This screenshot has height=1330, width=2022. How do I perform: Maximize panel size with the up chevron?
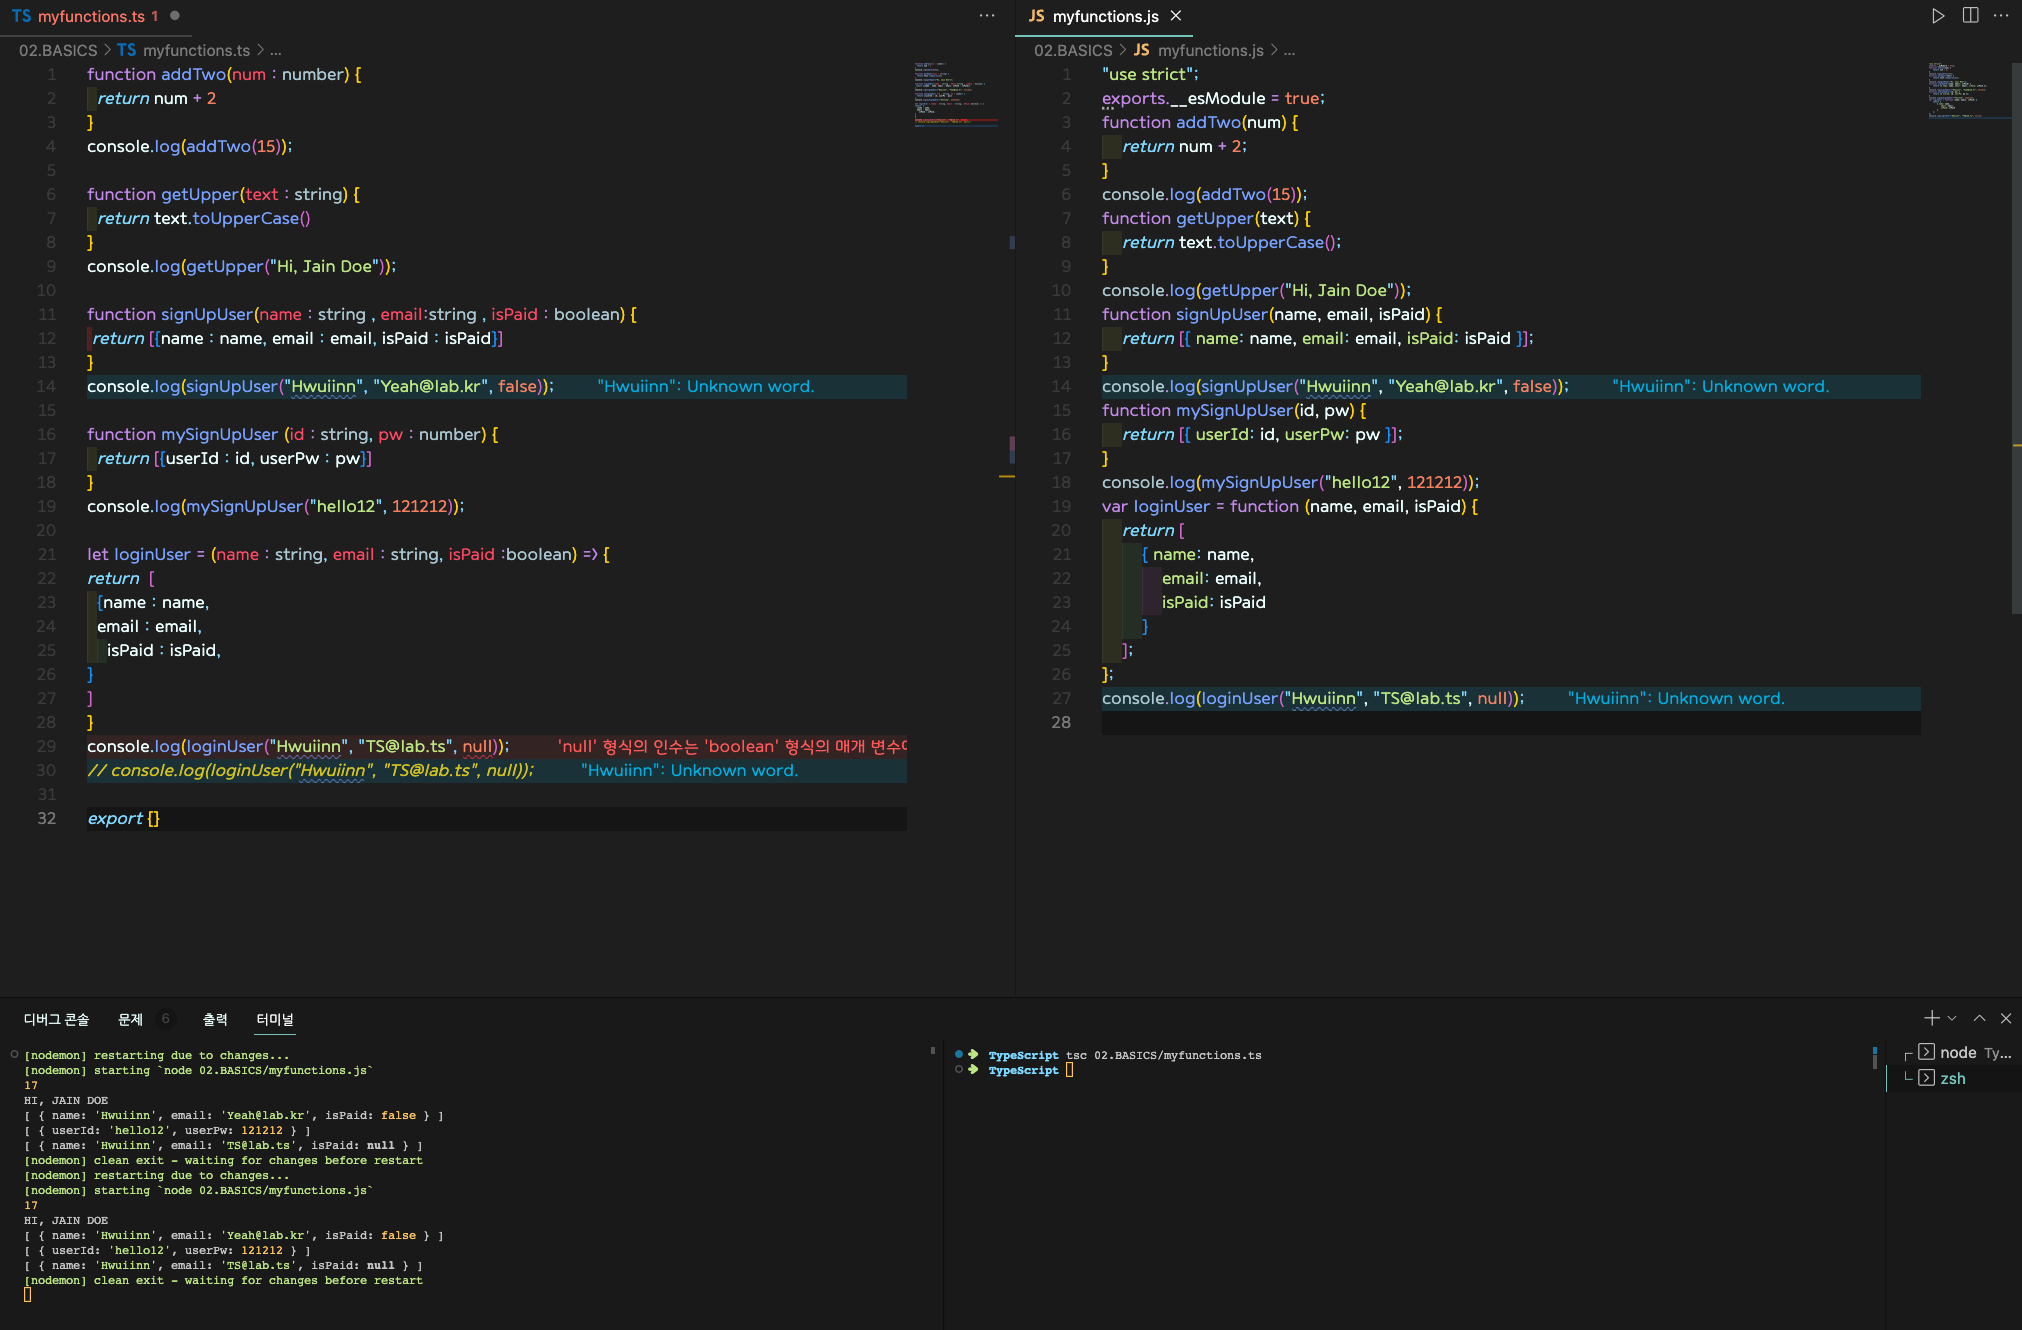coord(1979,1018)
